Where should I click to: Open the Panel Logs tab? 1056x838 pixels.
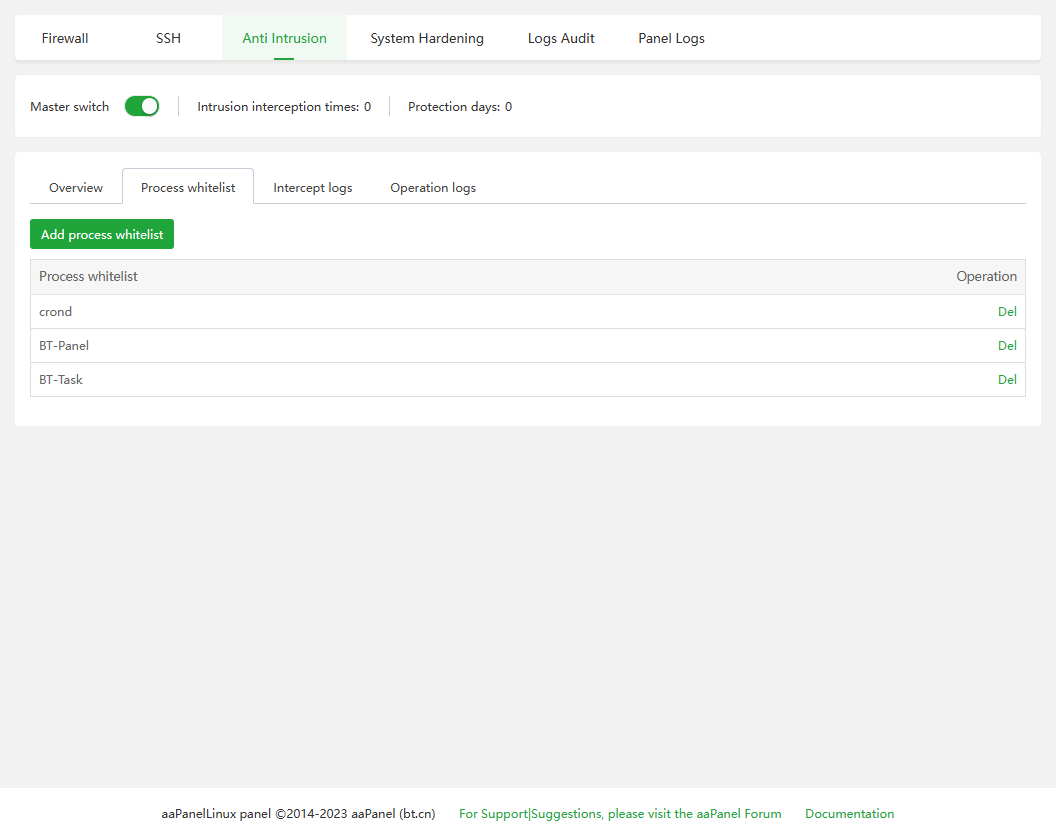coord(671,38)
